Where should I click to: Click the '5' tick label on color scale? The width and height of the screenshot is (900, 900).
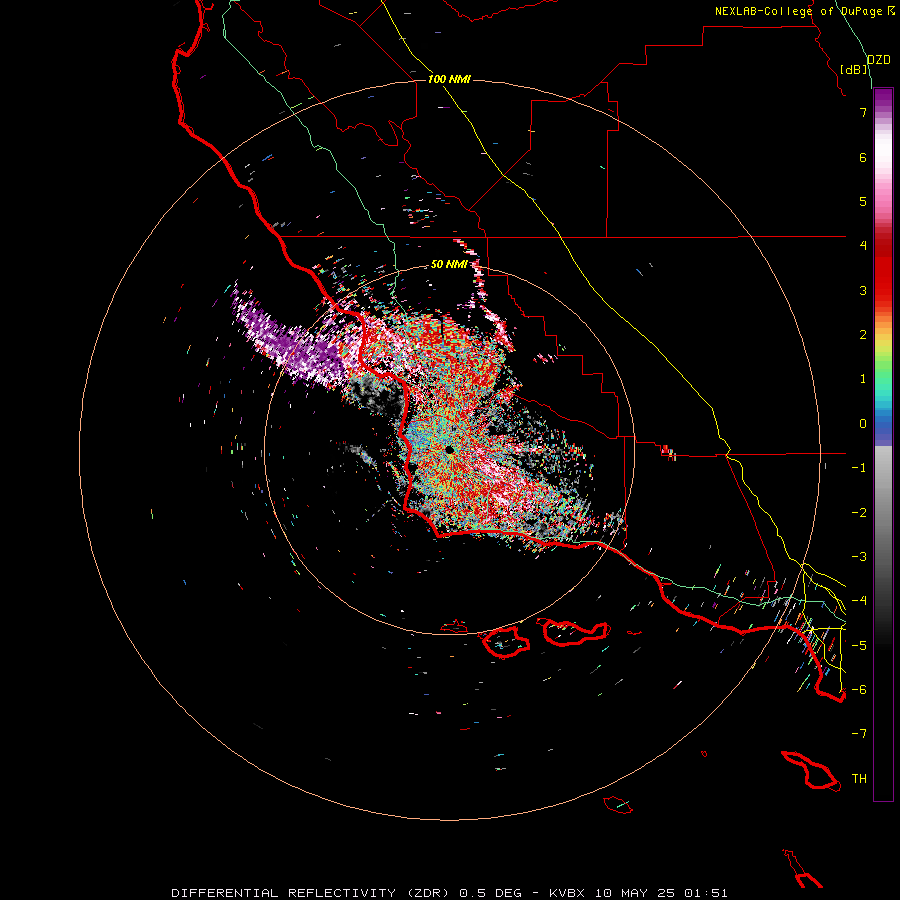click(x=863, y=201)
